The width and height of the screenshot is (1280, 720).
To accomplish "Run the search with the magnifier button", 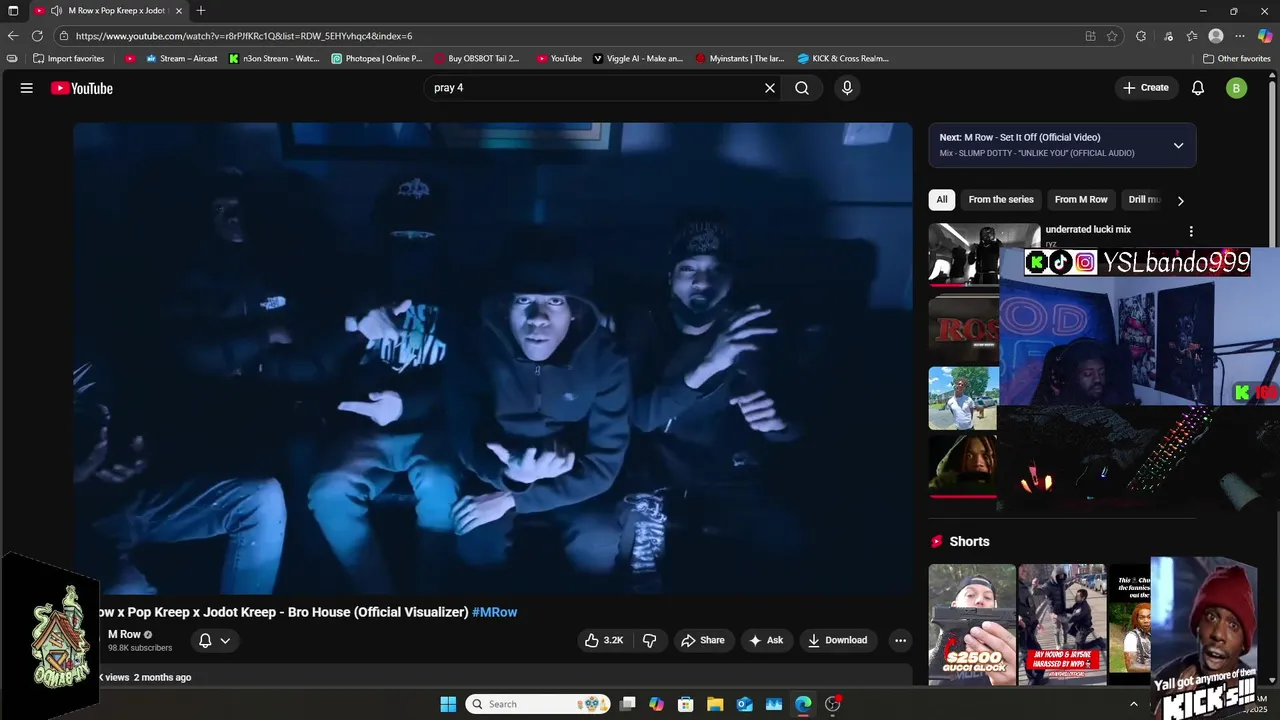I will pos(802,88).
